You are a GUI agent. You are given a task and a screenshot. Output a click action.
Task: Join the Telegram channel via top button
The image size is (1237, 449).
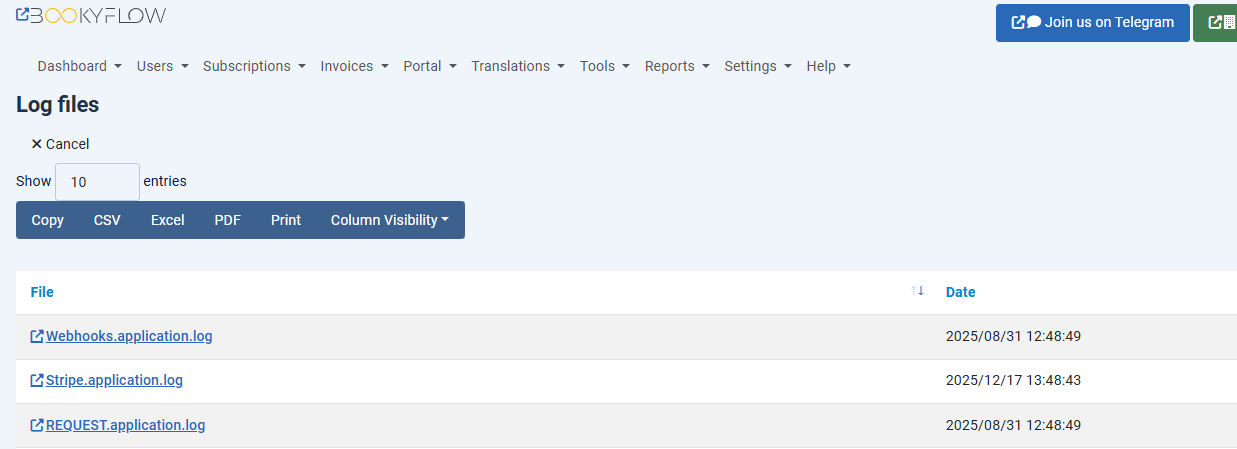click(x=1092, y=22)
